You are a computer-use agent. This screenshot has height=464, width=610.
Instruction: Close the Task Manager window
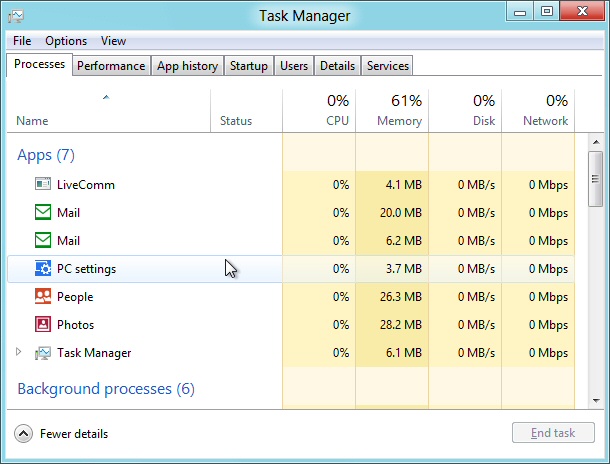[582, 11]
